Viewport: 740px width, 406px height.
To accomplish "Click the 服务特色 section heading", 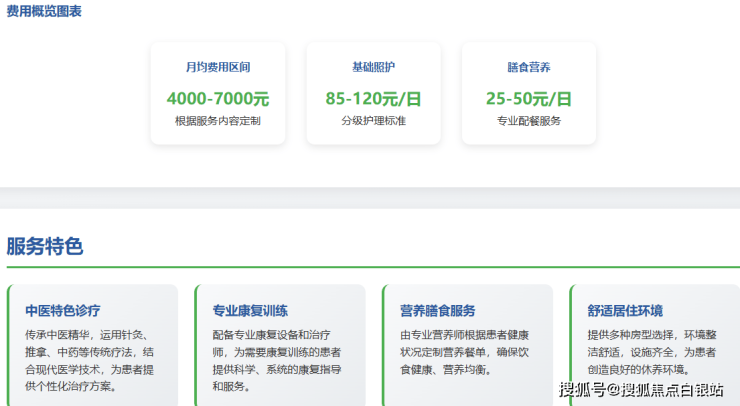I will 45,246.
